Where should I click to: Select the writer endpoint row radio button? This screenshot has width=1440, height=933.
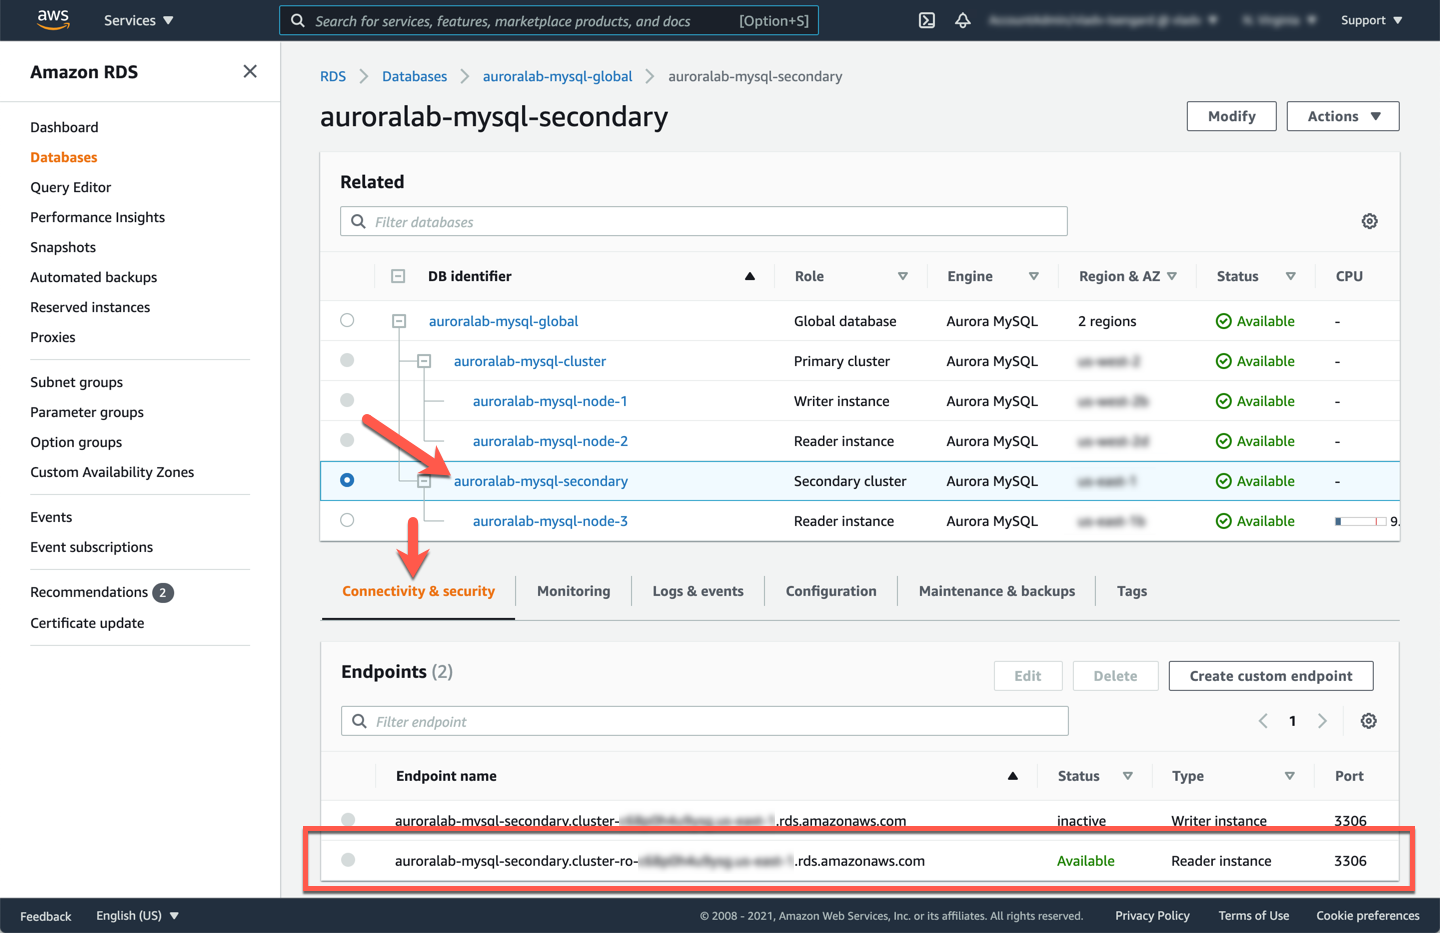pyautogui.click(x=348, y=820)
